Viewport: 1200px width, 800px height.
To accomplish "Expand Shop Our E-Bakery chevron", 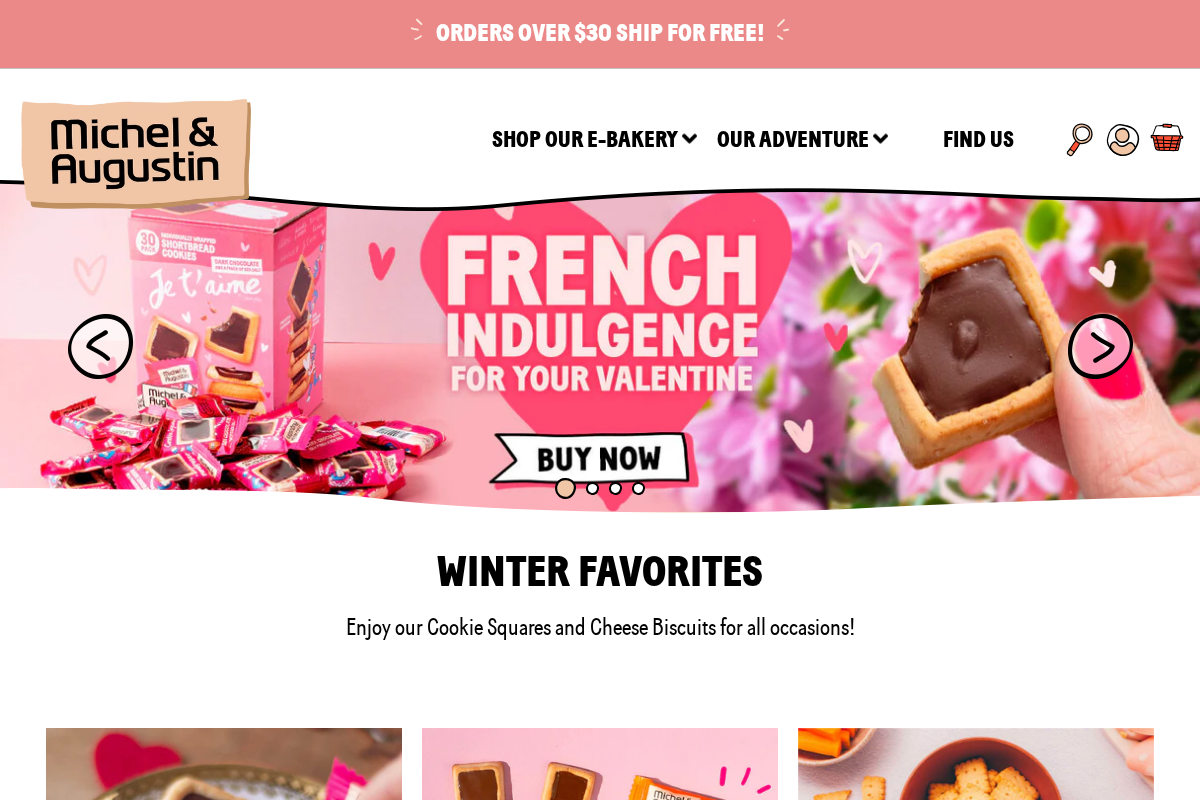I will coord(689,139).
